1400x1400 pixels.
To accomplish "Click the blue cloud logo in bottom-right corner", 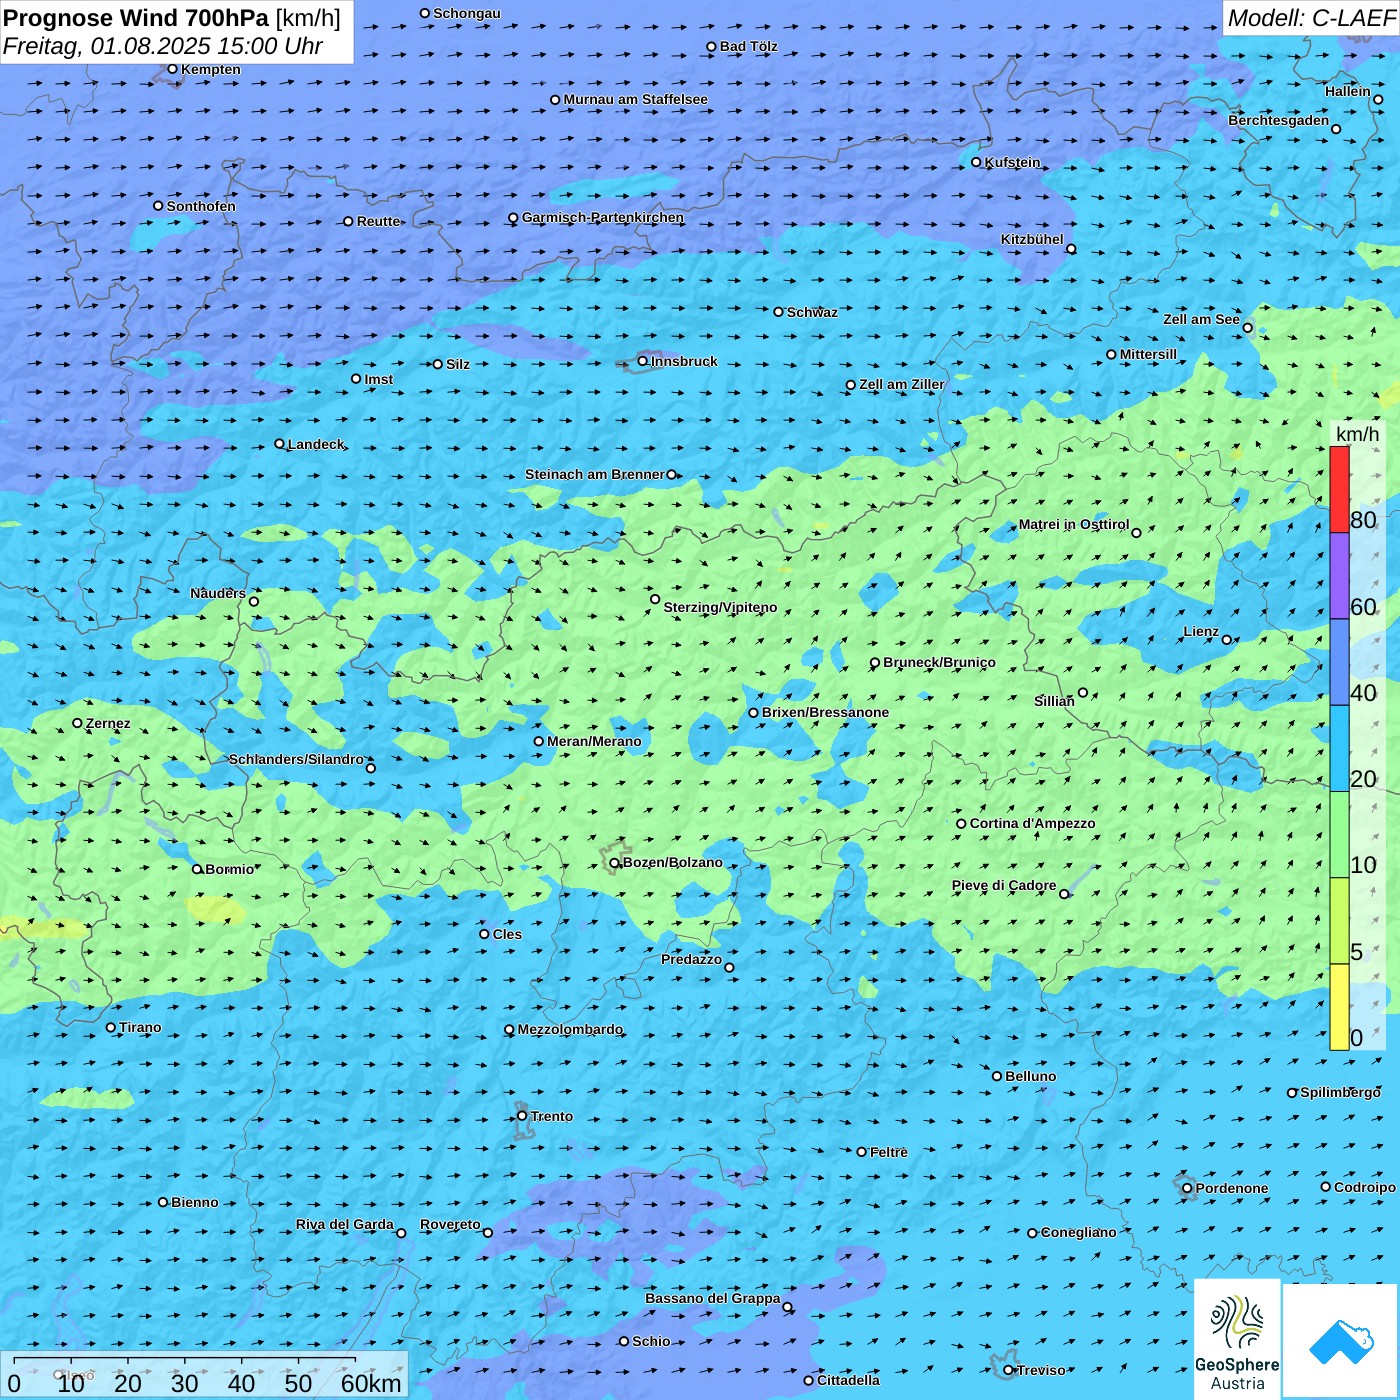I will (x=1341, y=1341).
